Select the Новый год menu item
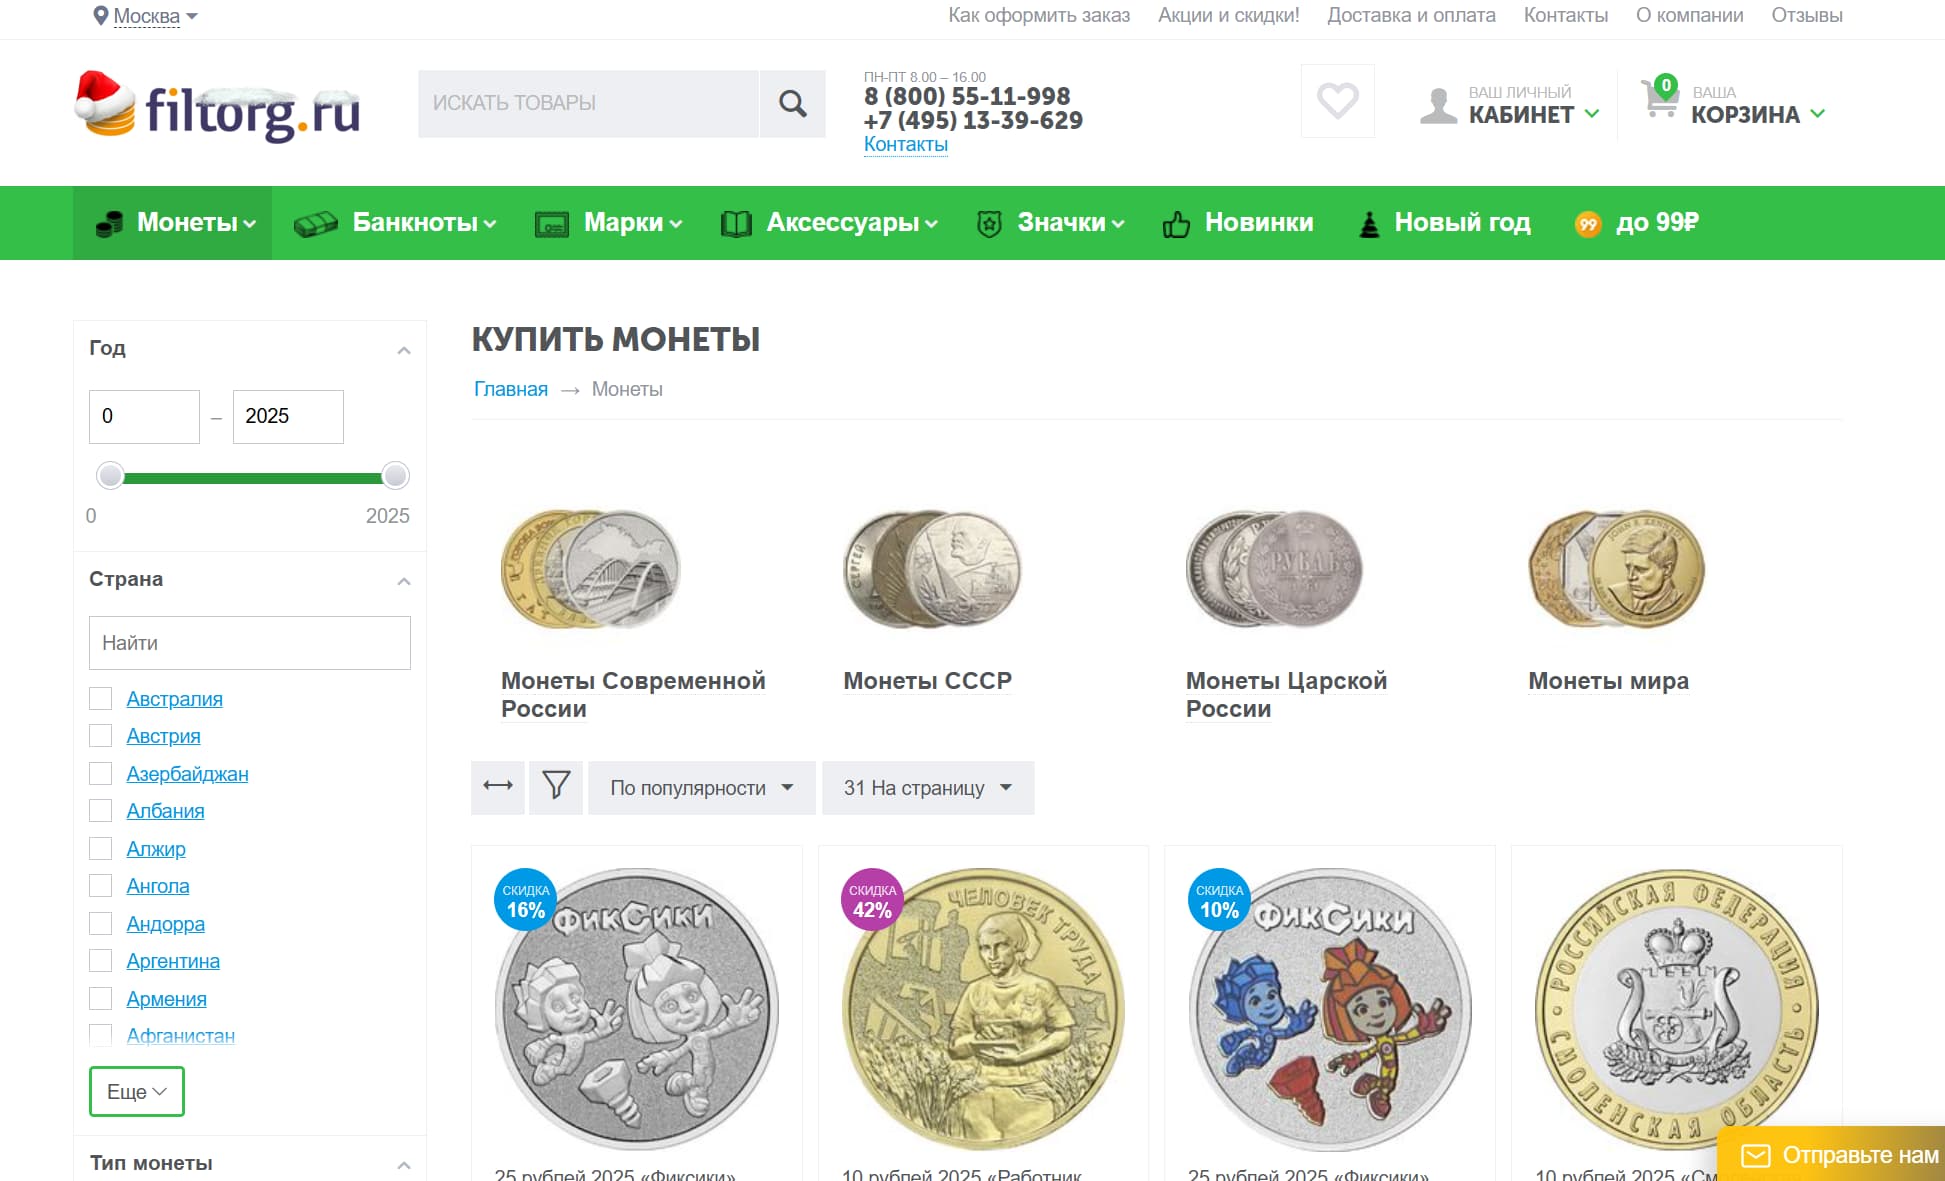Screen dimensions: 1945x1181 1461,222
